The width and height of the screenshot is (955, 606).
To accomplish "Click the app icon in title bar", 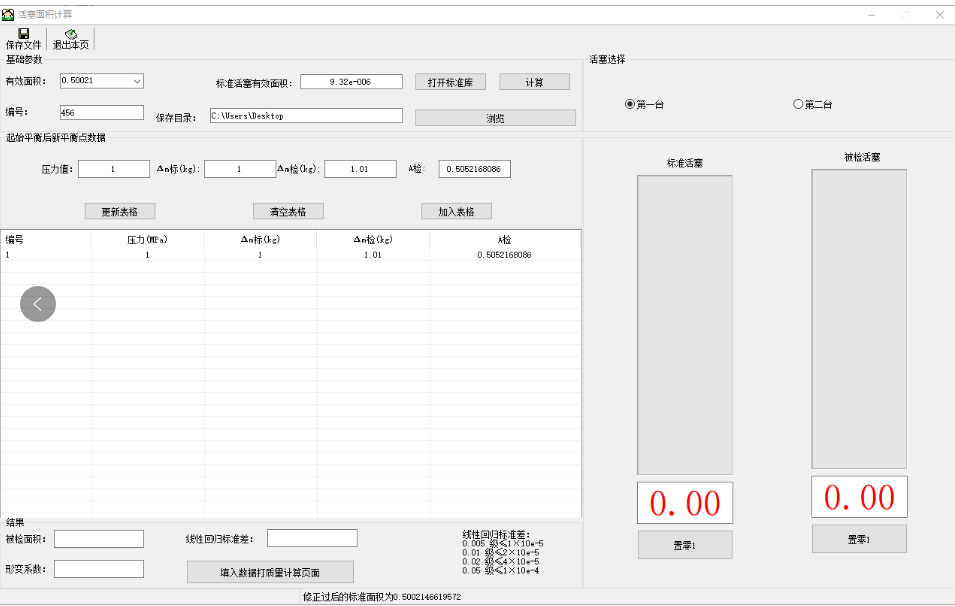I will coord(8,14).
